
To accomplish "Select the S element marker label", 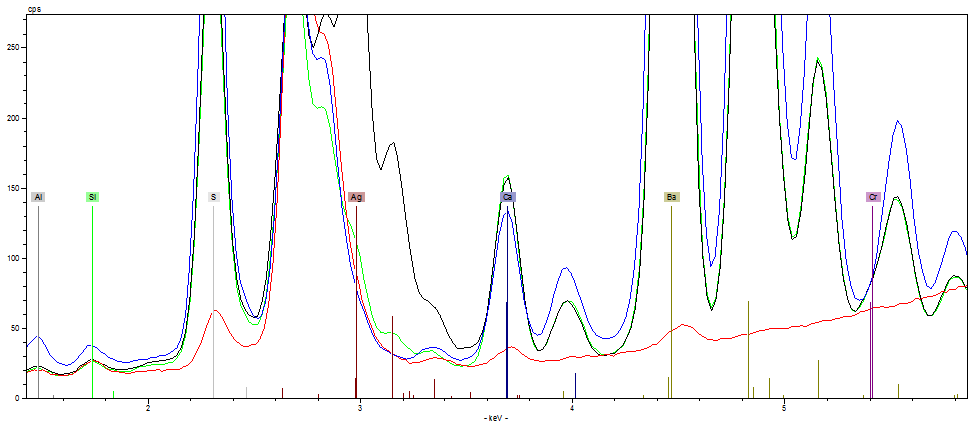I will click(213, 197).
